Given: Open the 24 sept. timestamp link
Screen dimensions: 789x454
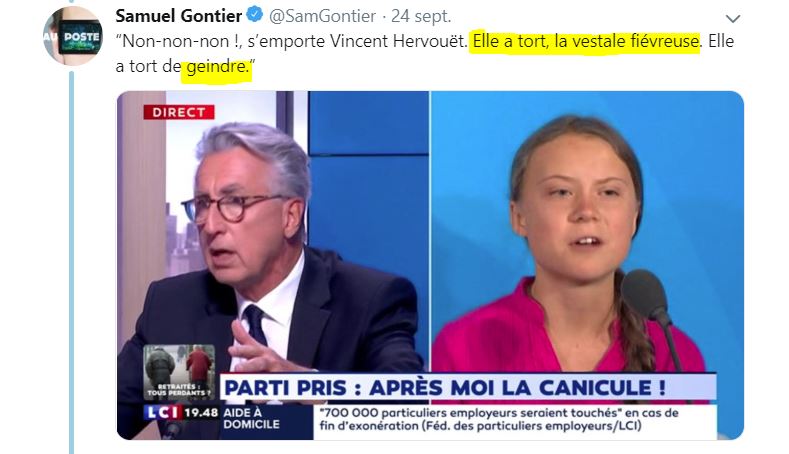Looking at the screenshot, I should click(421, 16).
